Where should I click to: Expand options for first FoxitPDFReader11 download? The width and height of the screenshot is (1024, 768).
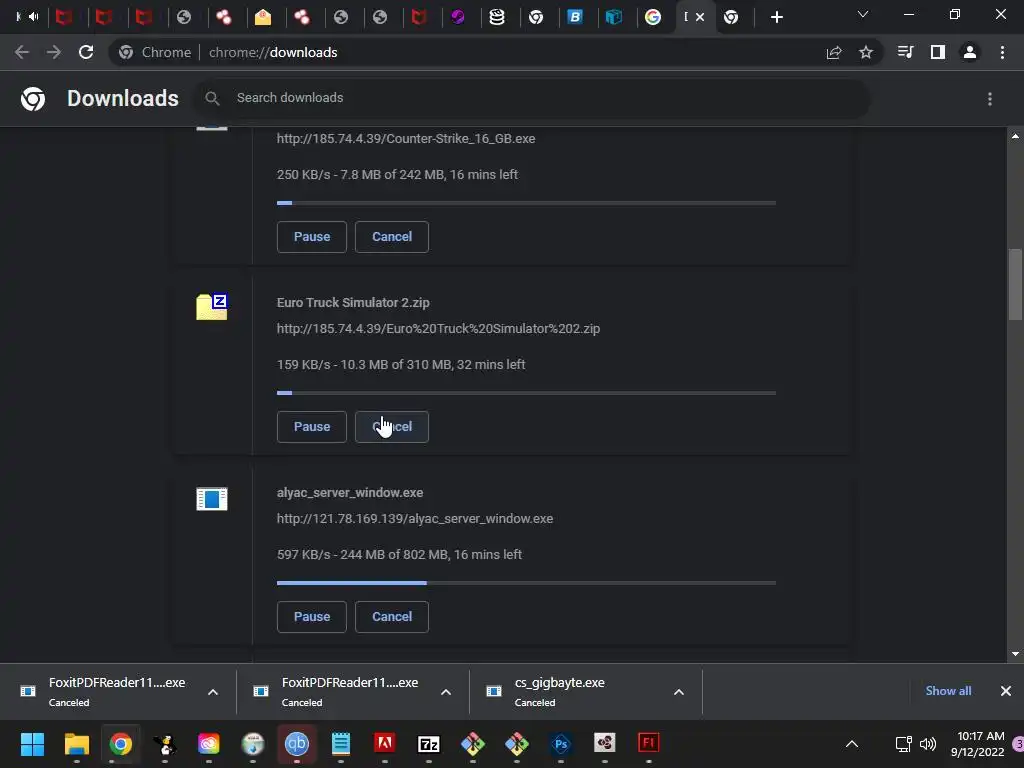[x=213, y=692]
